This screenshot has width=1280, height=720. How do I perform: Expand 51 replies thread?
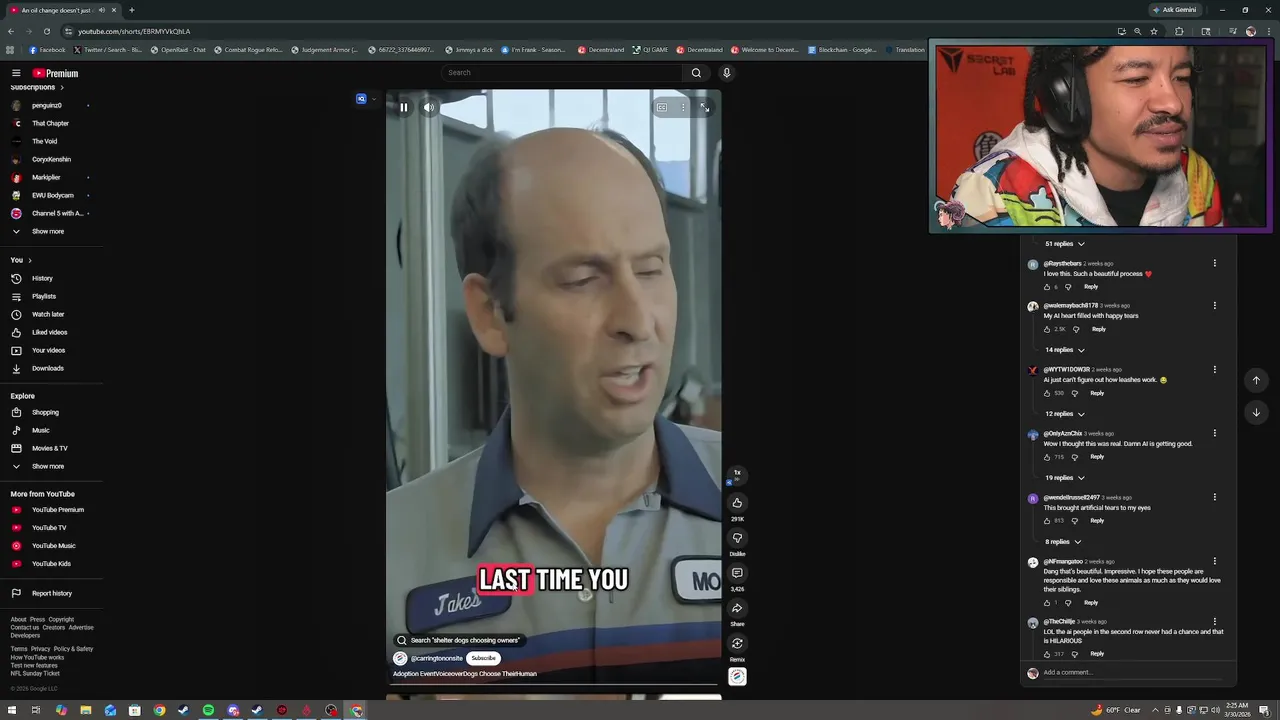pyautogui.click(x=1064, y=244)
